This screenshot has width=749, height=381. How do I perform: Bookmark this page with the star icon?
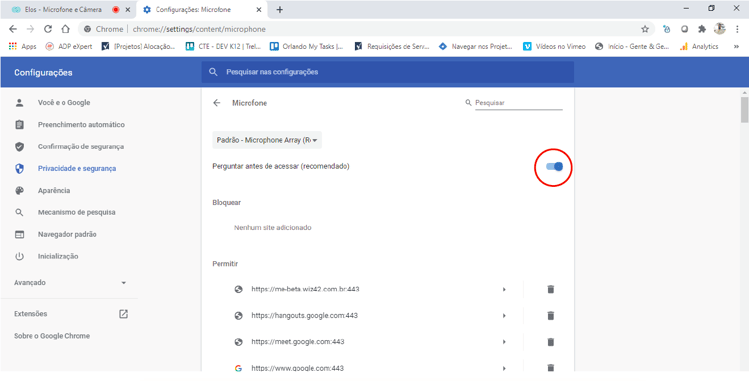pyautogui.click(x=645, y=29)
